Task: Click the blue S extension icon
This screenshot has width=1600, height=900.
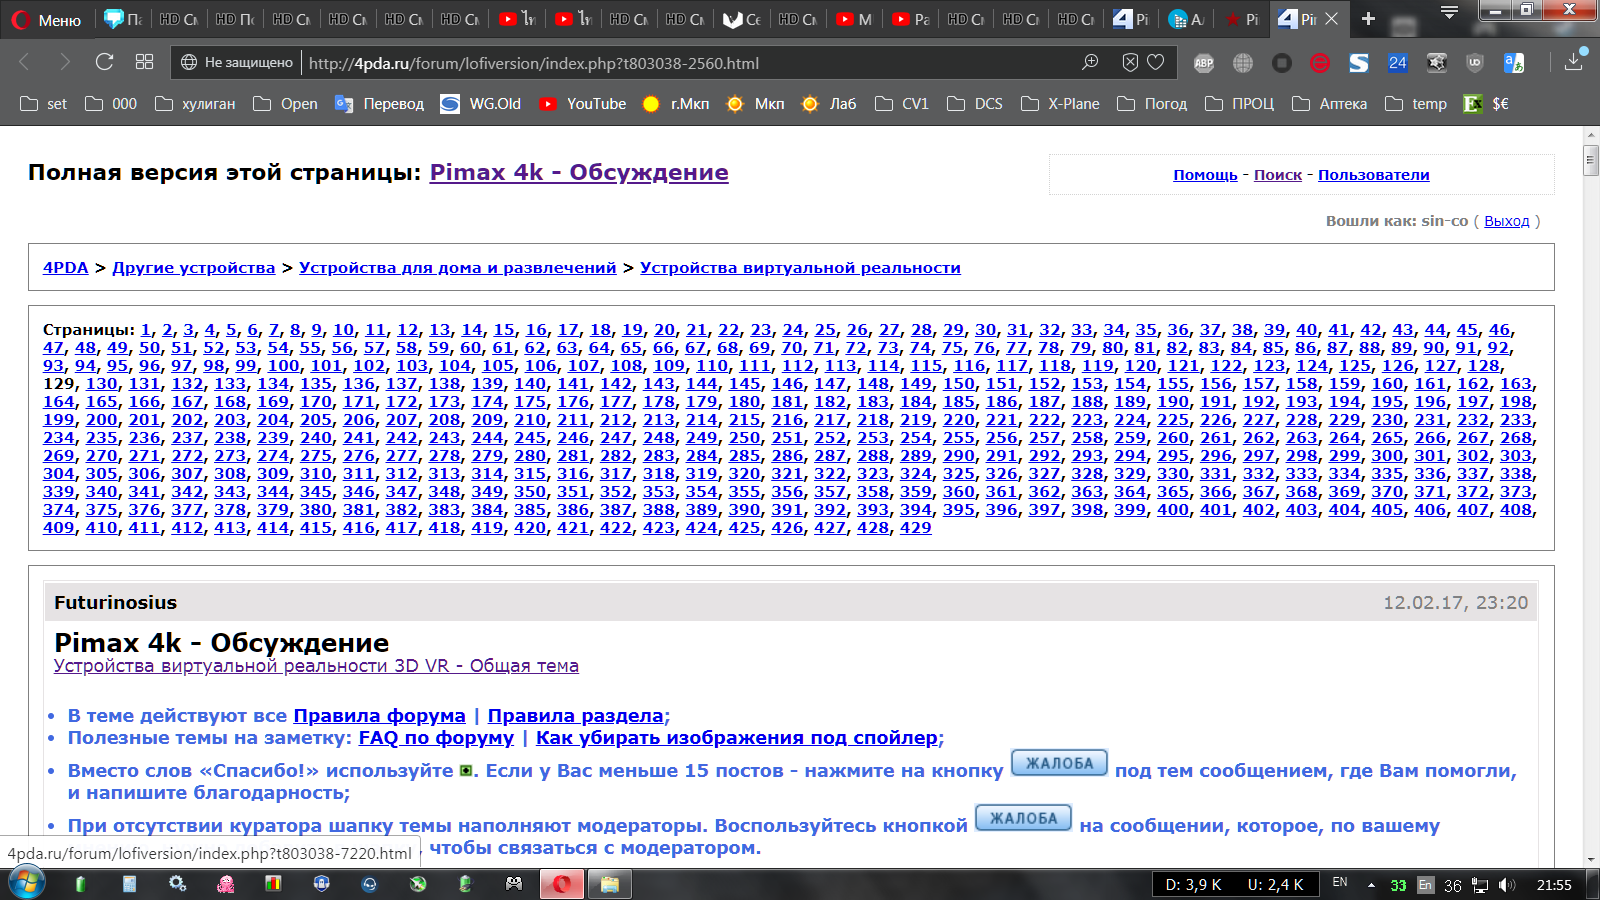Action: tap(1359, 63)
